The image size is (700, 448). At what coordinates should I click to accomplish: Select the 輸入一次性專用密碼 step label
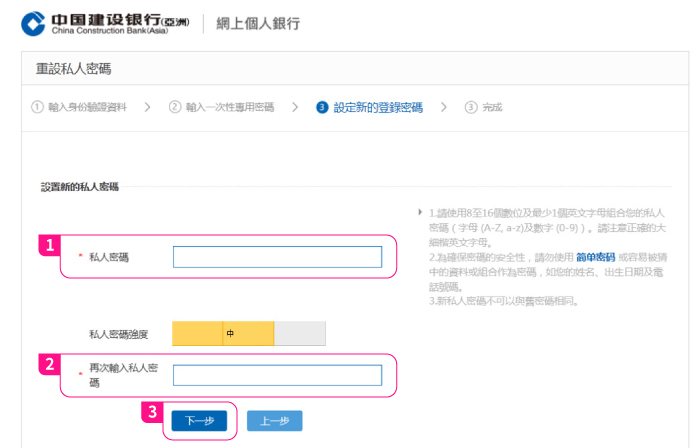[x=229, y=107]
